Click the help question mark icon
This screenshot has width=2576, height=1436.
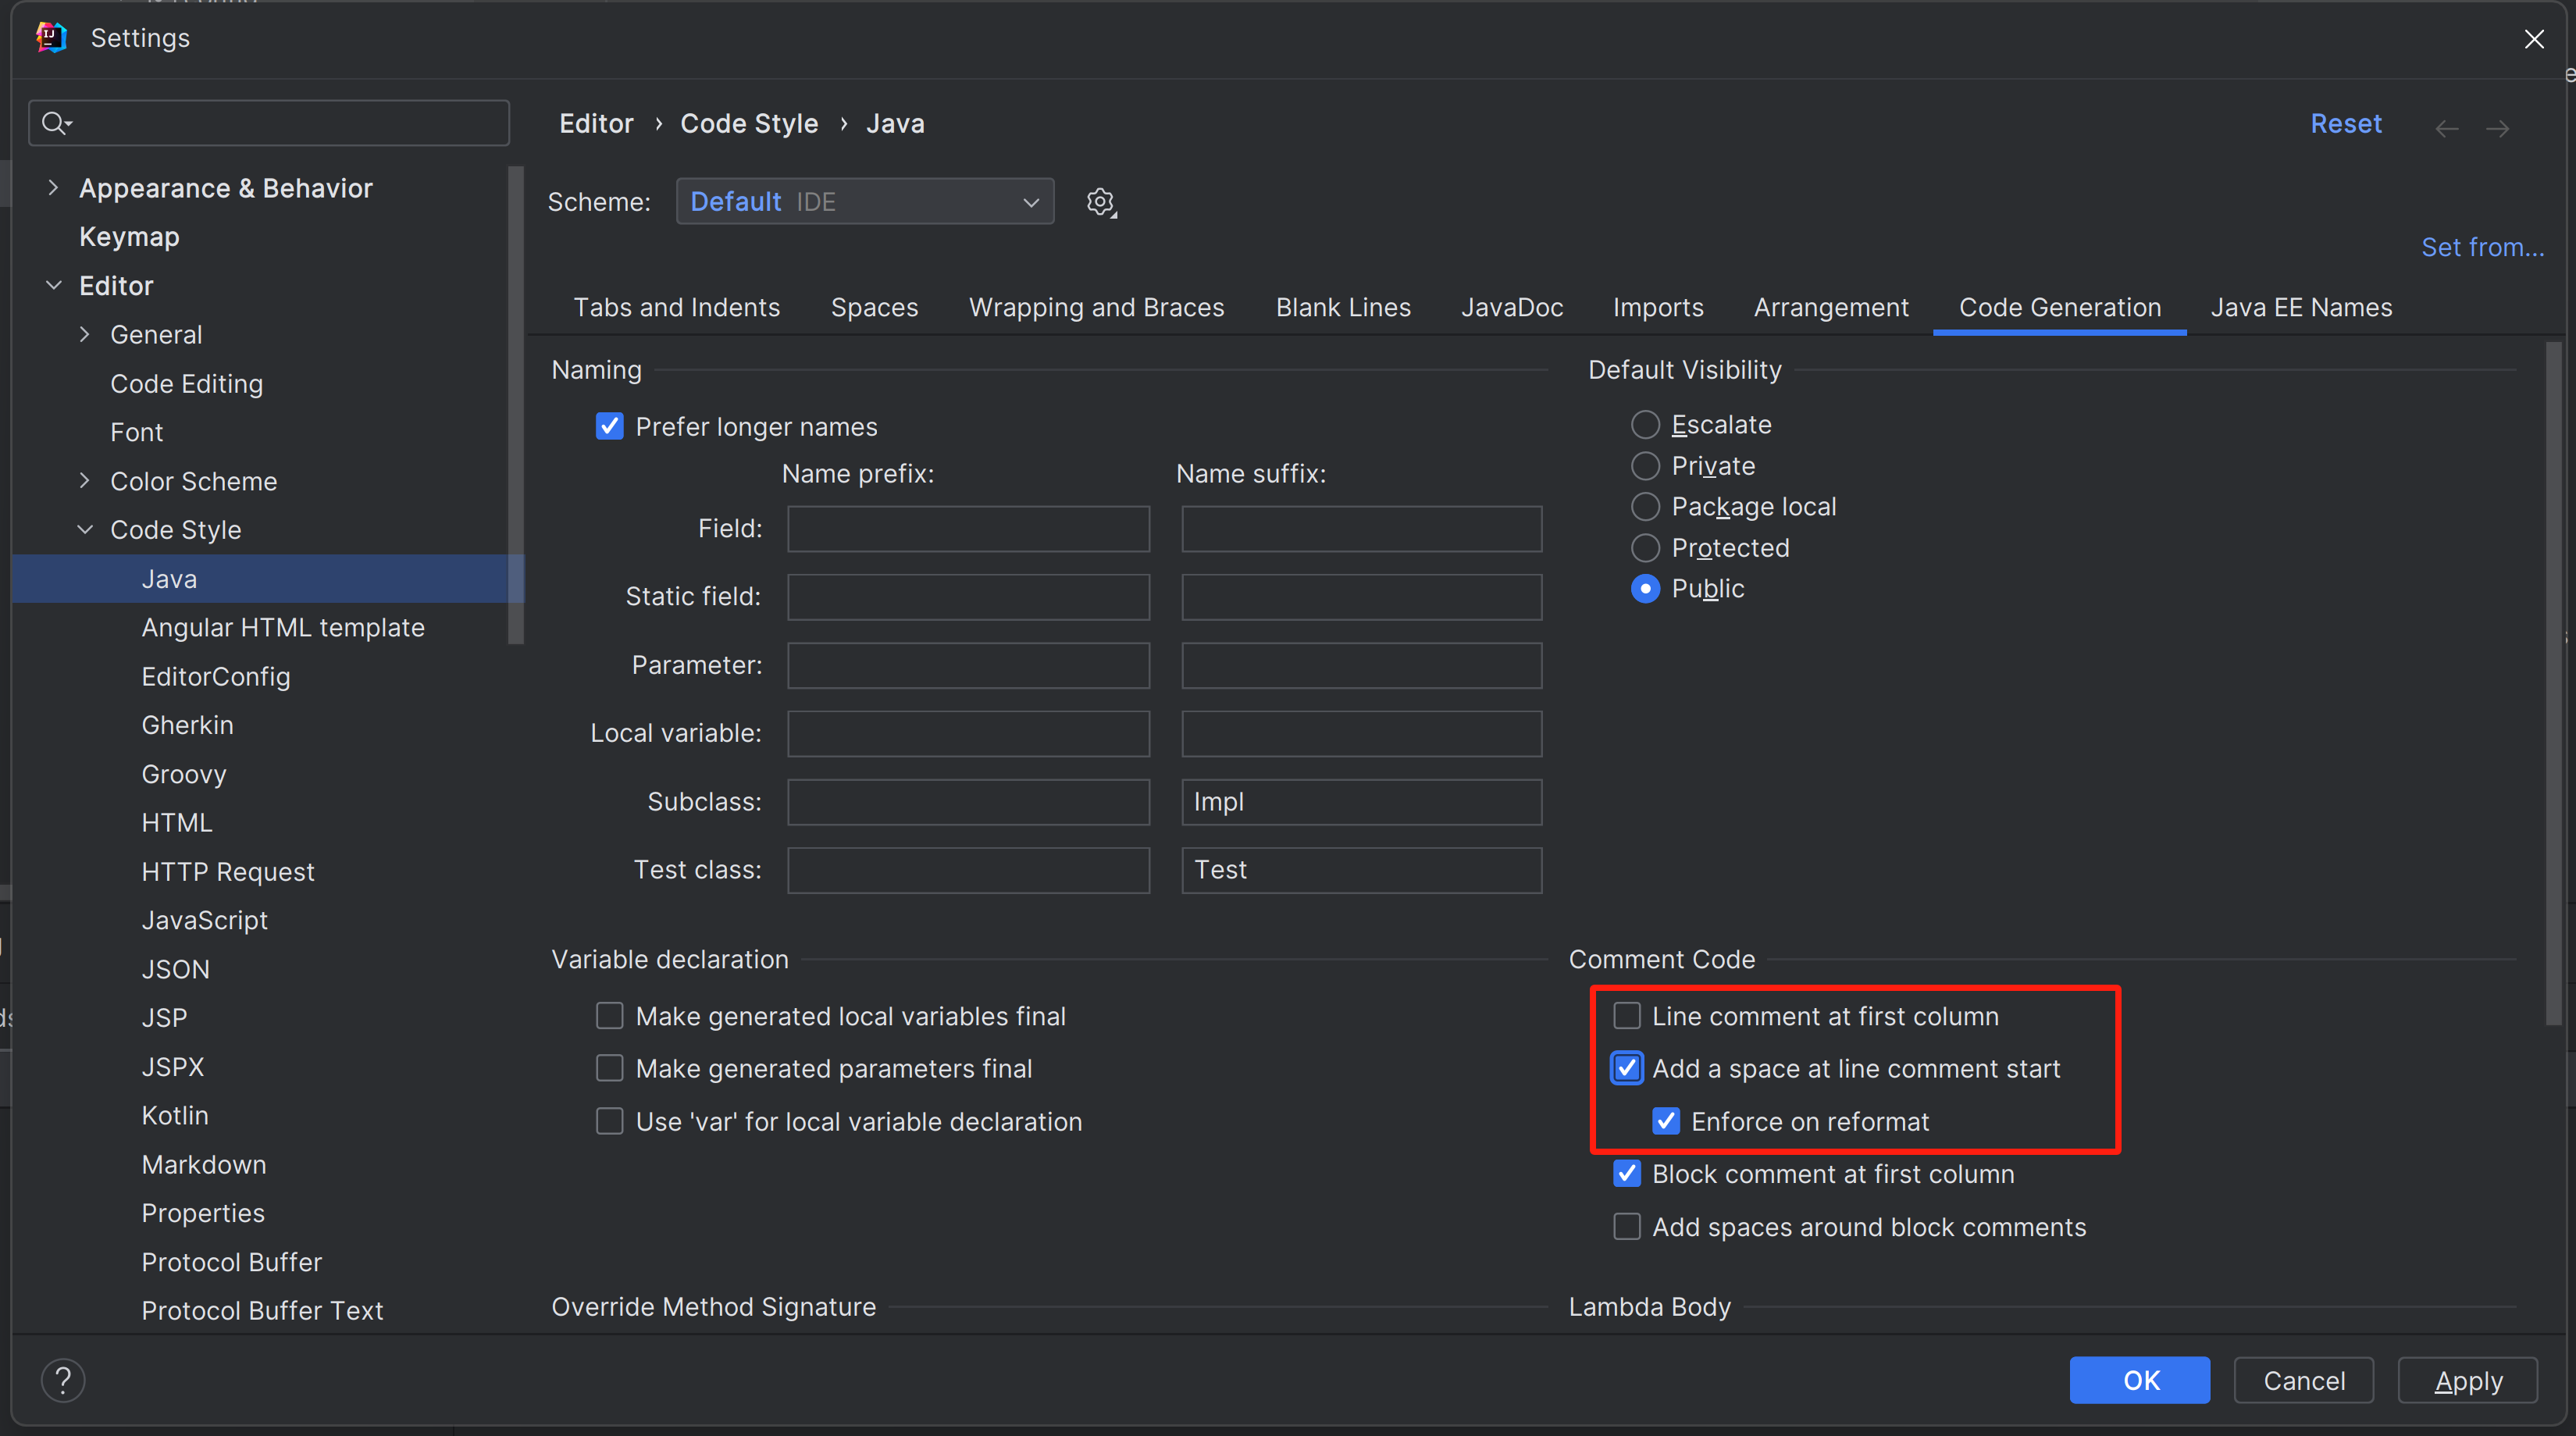tap(63, 1381)
